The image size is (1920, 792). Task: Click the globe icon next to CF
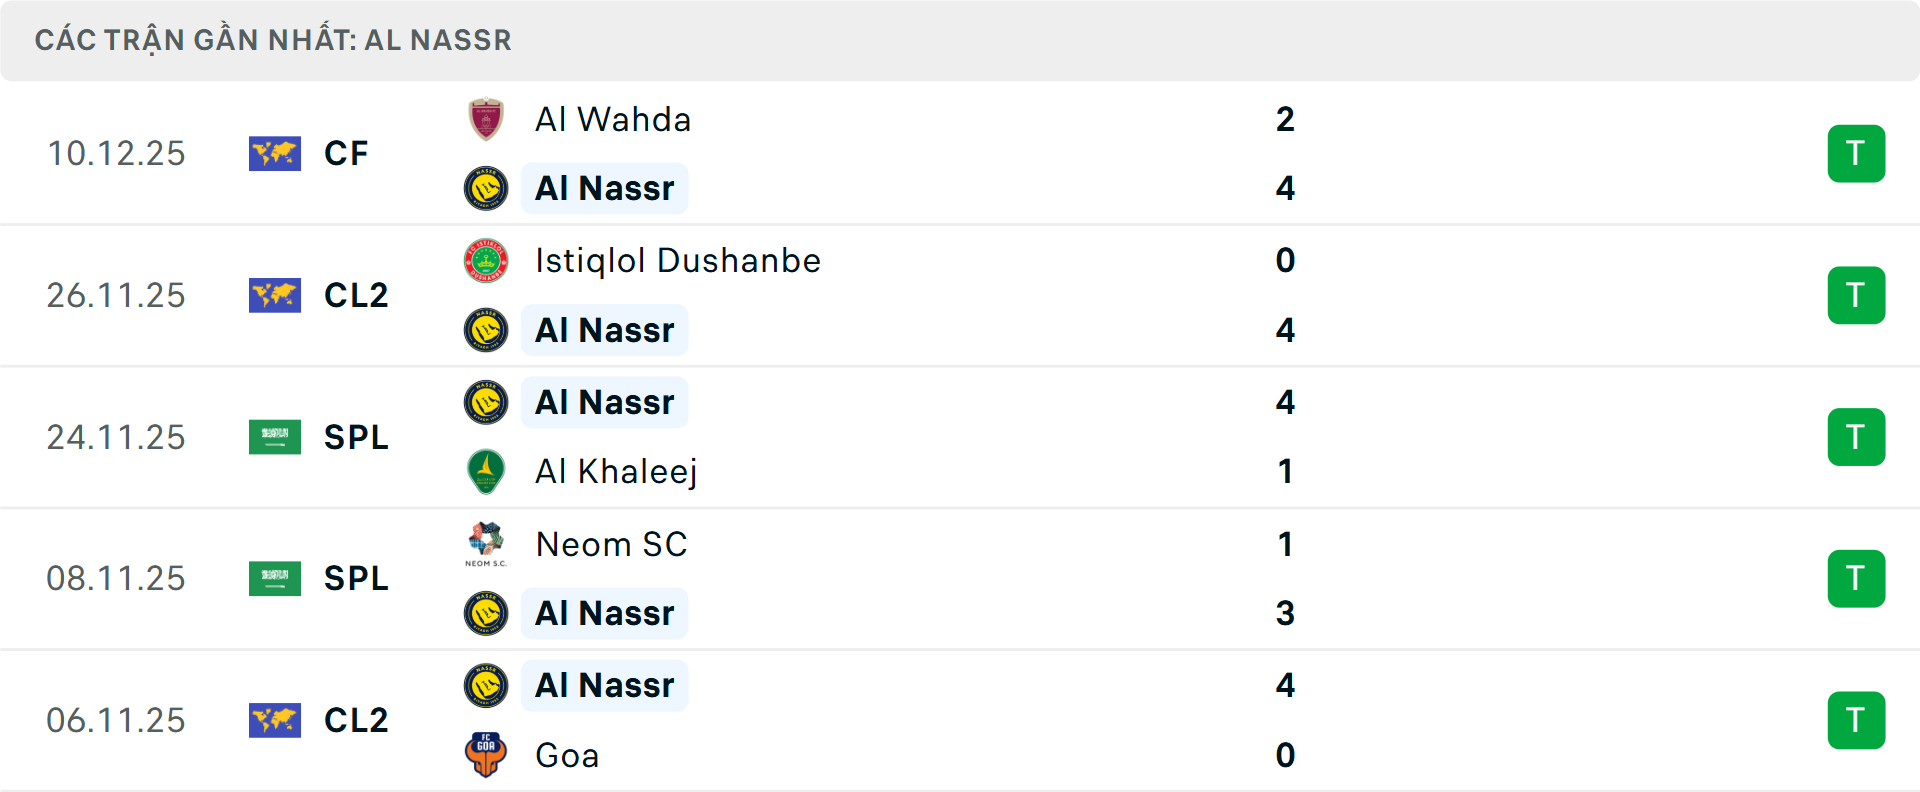(x=275, y=153)
